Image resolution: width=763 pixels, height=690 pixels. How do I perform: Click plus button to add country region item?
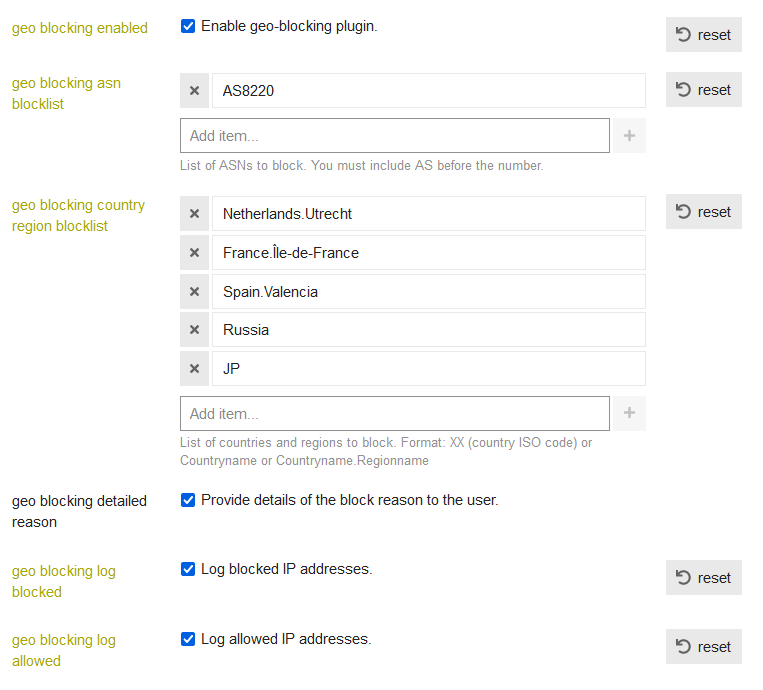(629, 413)
